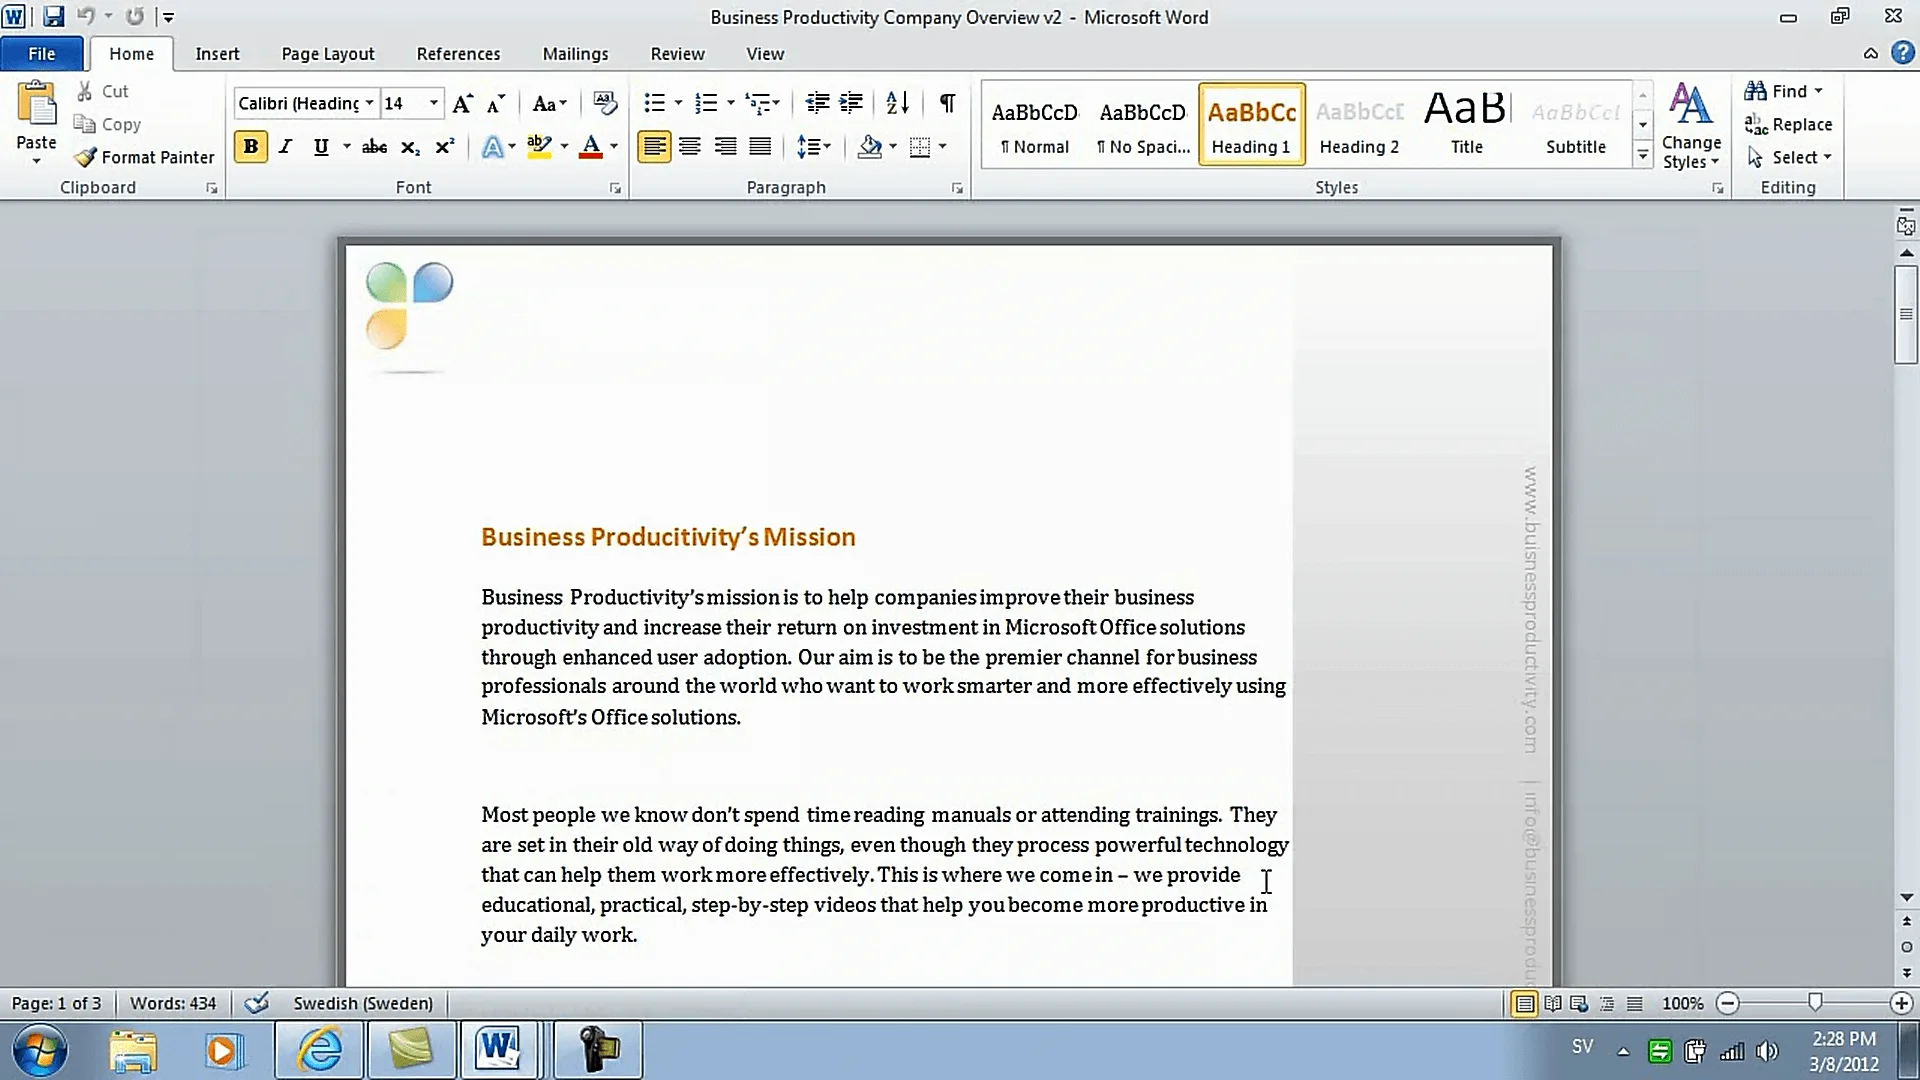Select the Replace command

coord(1789,124)
